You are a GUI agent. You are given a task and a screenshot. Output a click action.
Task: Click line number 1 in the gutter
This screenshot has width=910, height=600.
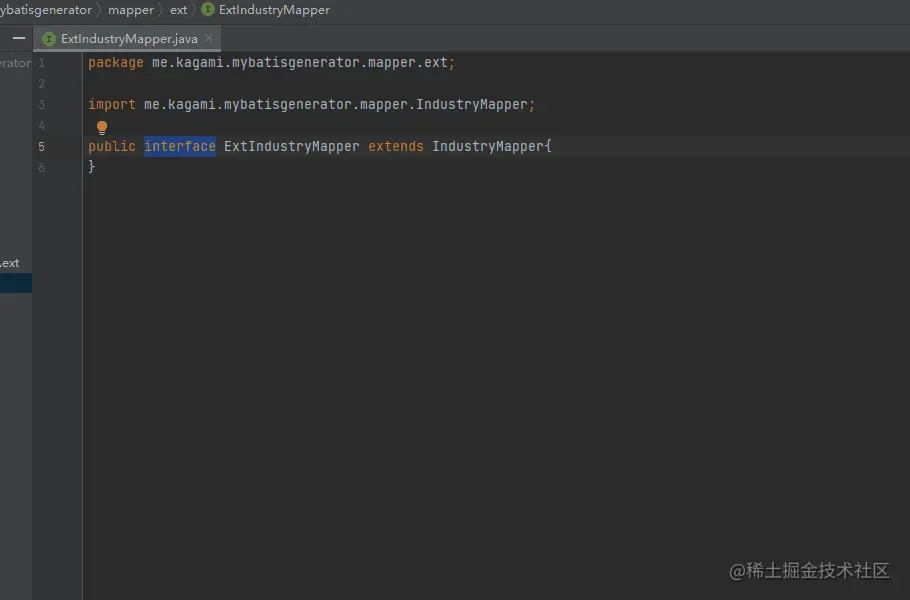pos(41,62)
